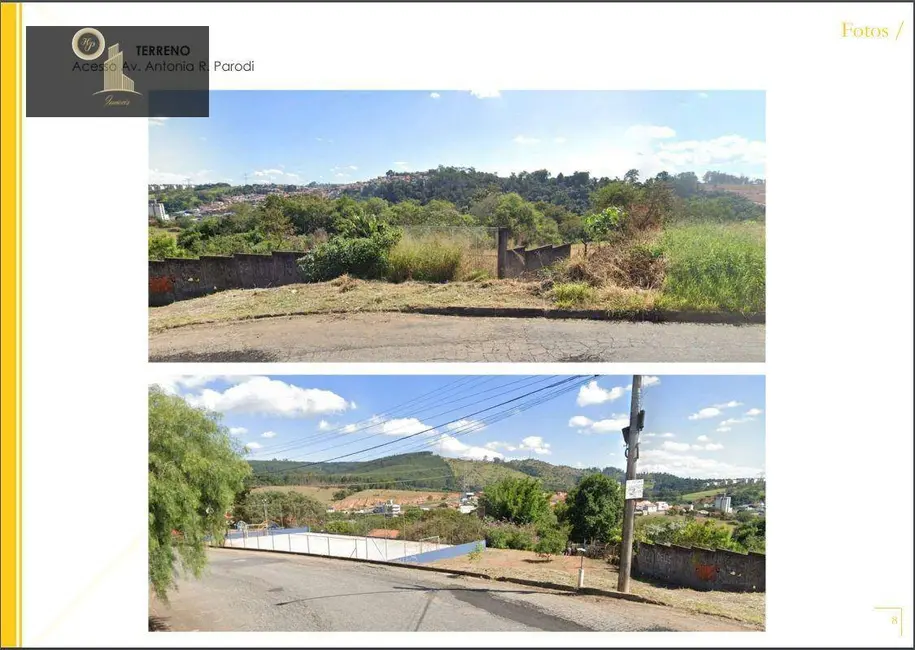Click the red graffiti on top photo wall
Image resolution: width=915 pixels, height=650 pixels.
[x=162, y=284]
